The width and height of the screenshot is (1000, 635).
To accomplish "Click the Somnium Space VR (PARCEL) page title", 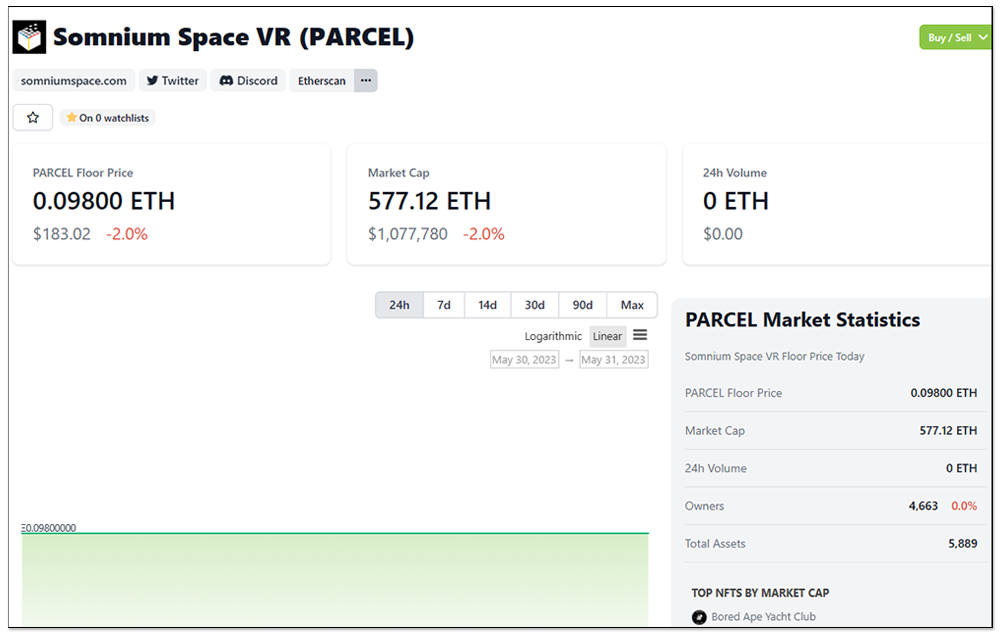I will 233,37.
